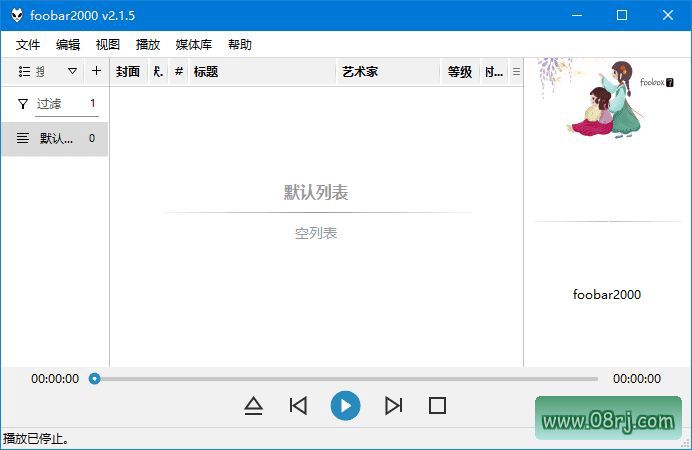Open the column header settings menu icon

pyautogui.click(x=516, y=72)
